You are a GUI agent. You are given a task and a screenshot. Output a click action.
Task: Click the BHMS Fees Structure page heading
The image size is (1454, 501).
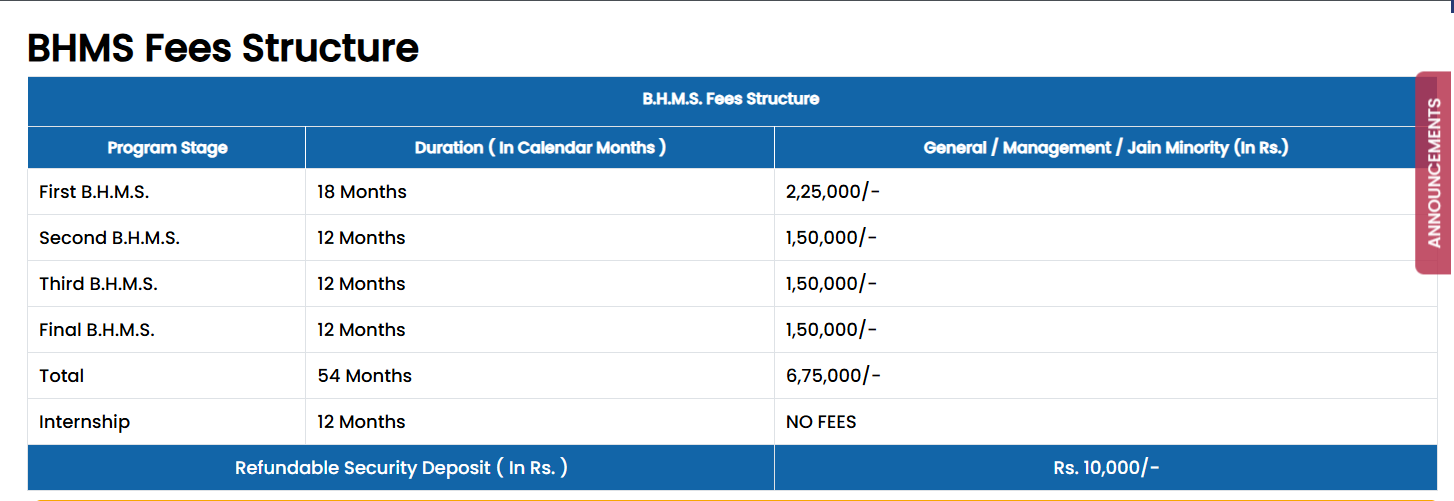point(222,48)
